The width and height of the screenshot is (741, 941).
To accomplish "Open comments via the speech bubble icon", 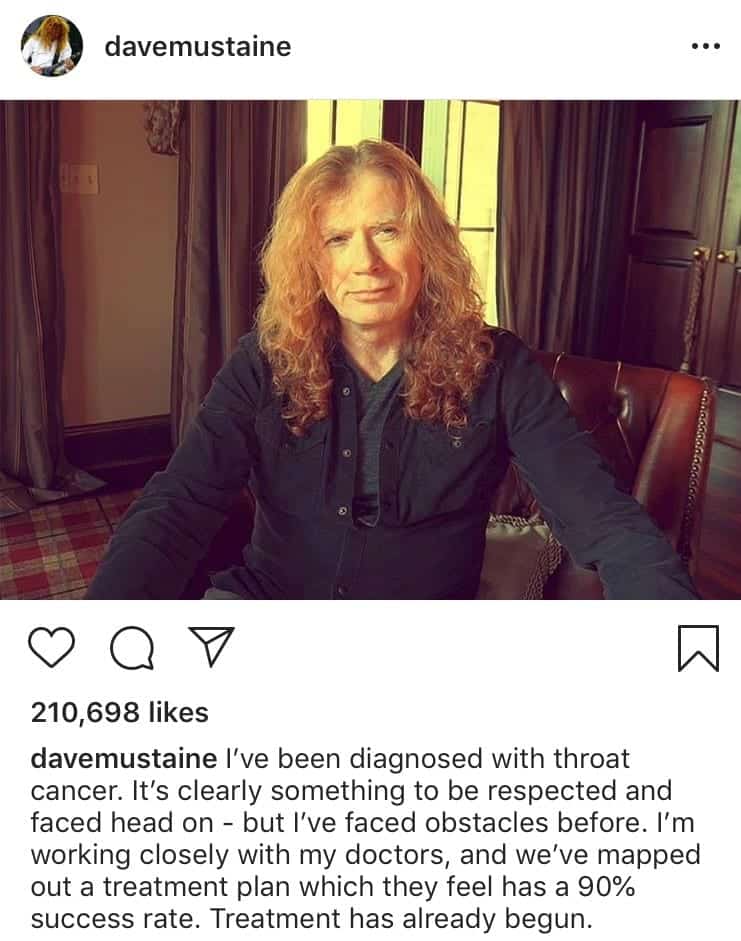I will [x=132, y=648].
